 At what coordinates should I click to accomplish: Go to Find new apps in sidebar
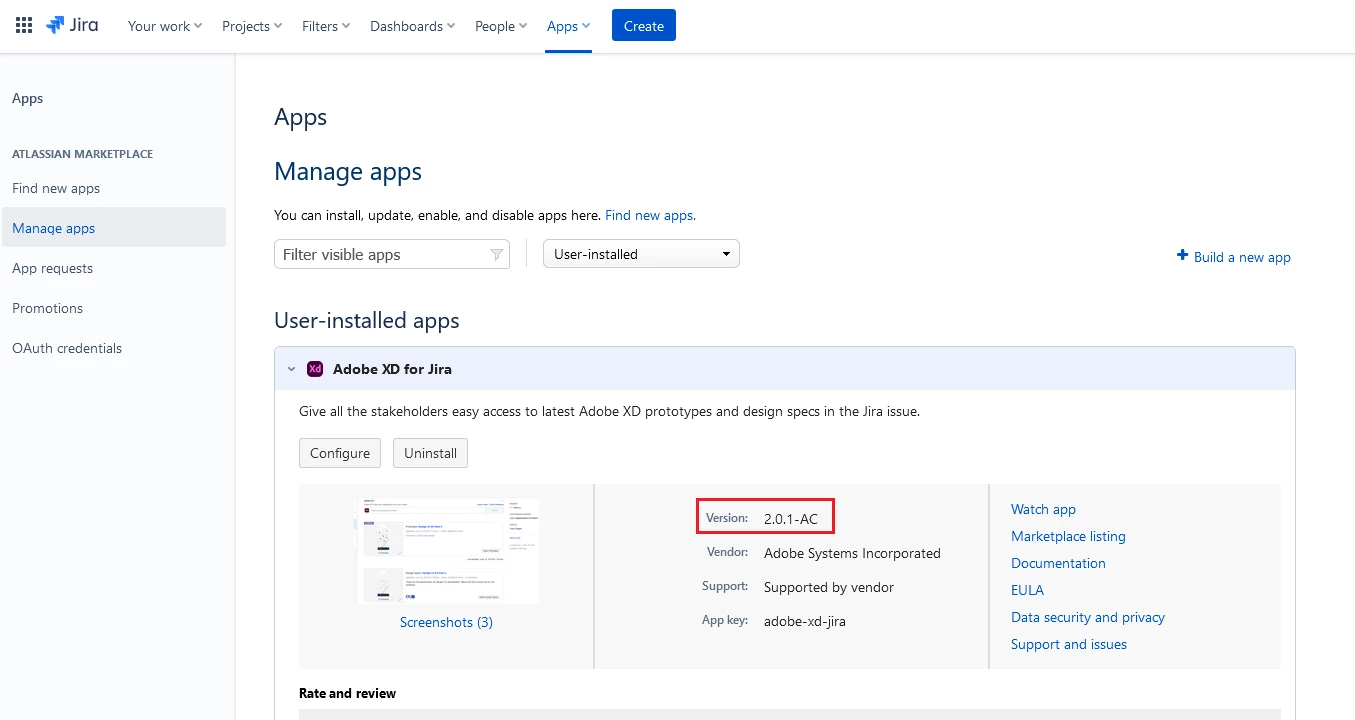pyautogui.click(x=56, y=188)
